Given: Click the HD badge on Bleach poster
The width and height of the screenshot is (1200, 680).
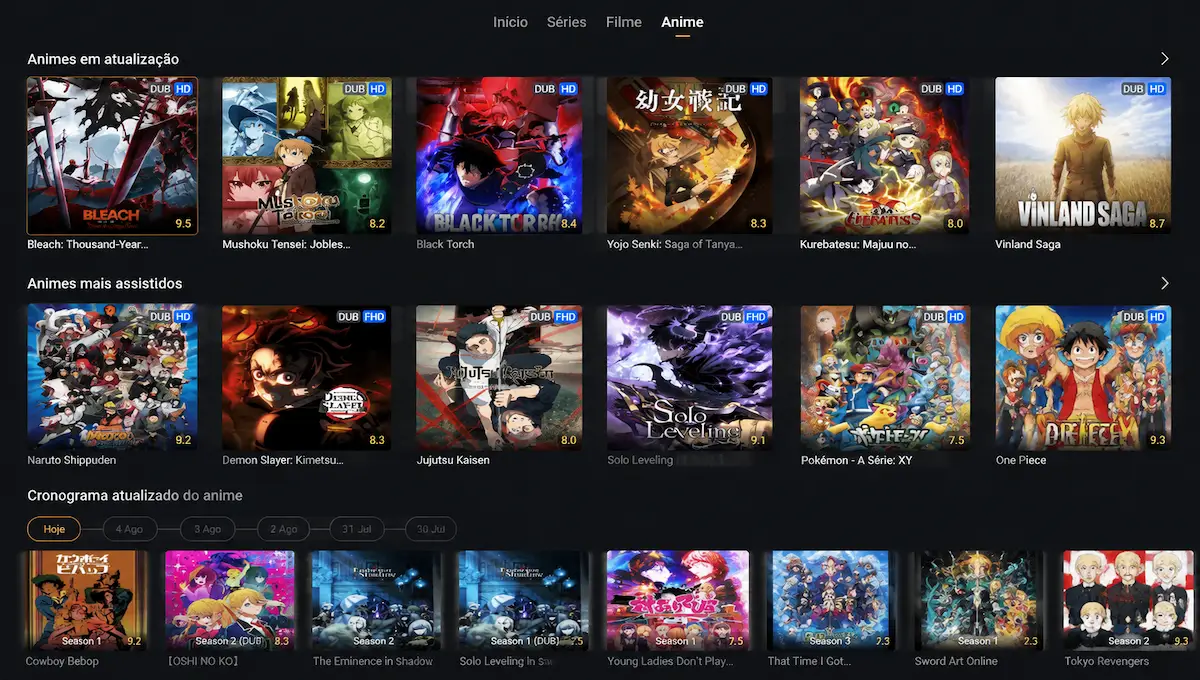Looking at the screenshot, I should [183, 89].
